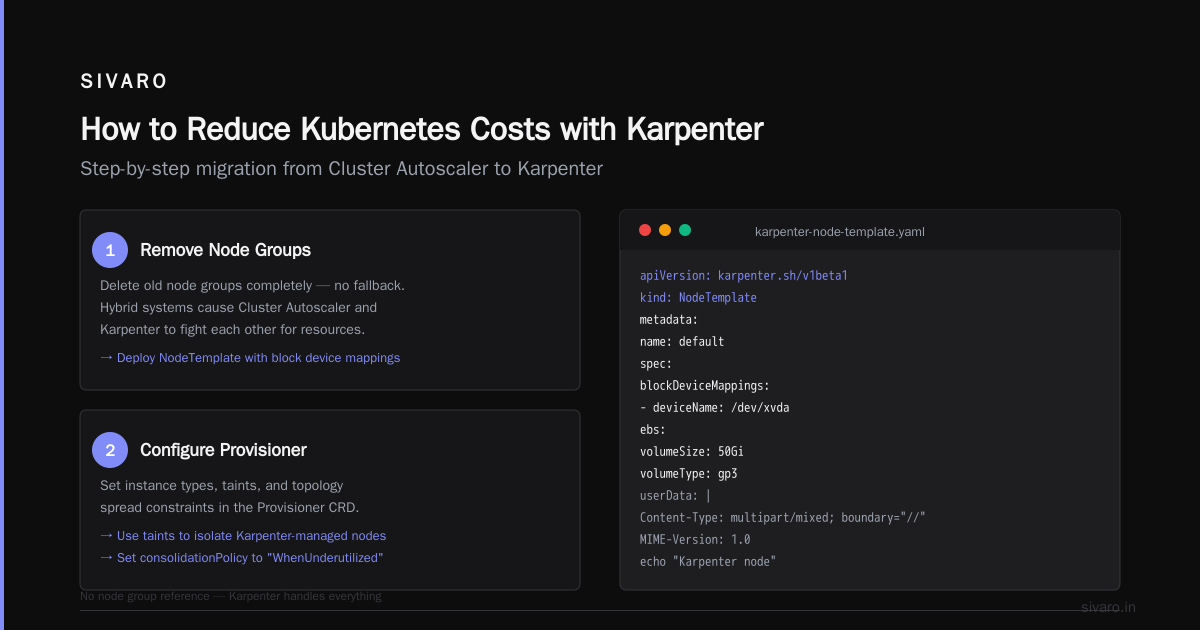Click the step-by-step migration subtitle
The width and height of the screenshot is (1200, 630).
[x=341, y=168]
